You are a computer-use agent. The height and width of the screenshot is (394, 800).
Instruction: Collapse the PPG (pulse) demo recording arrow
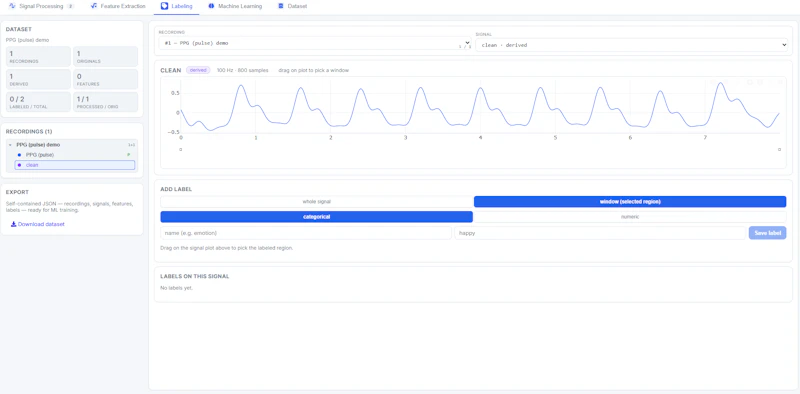point(10,145)
